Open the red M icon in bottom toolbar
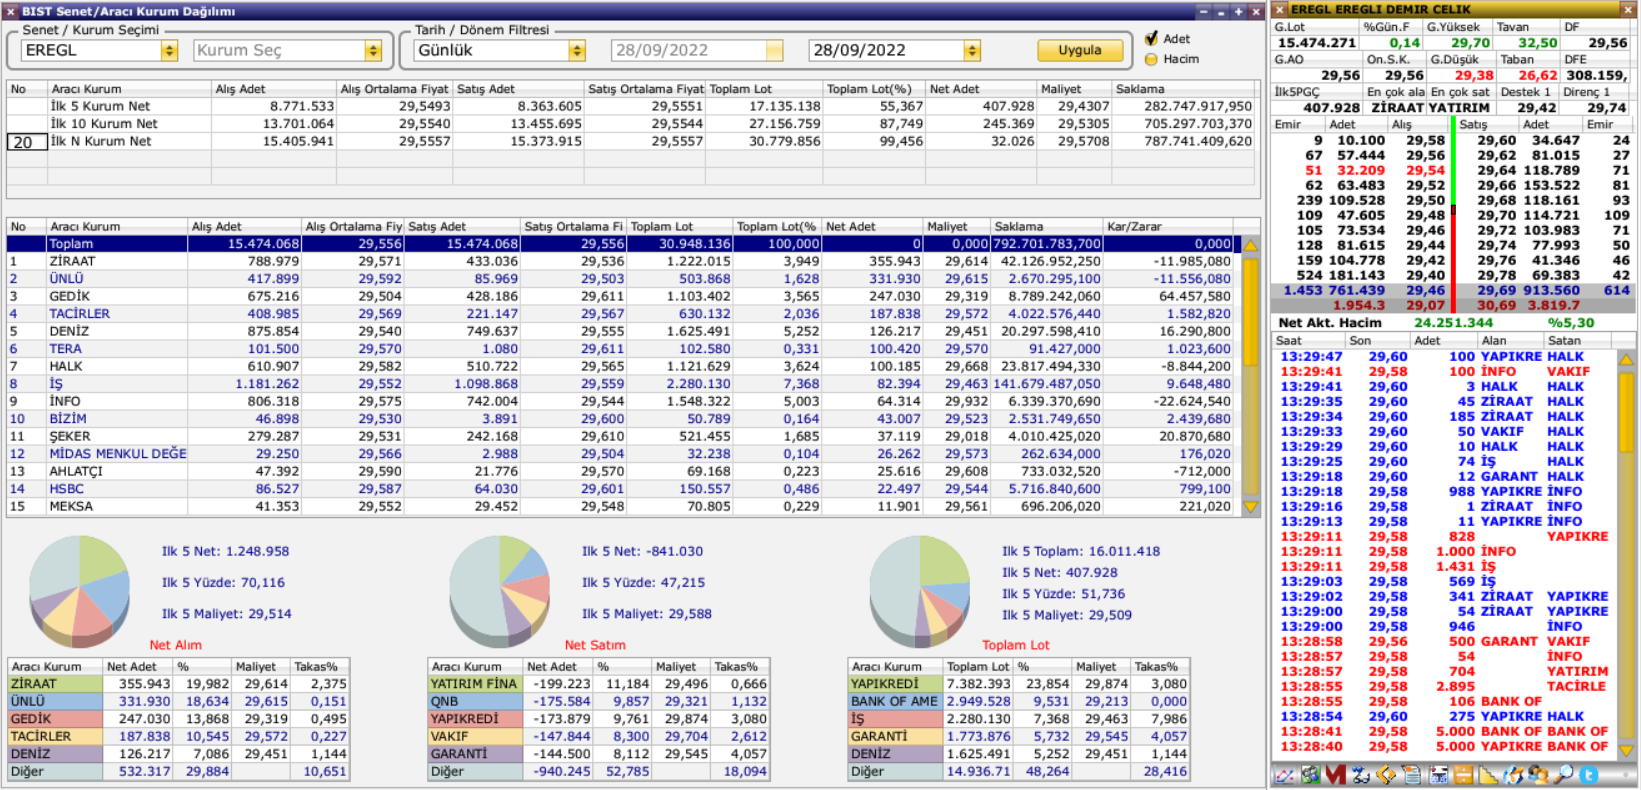This screenshot has height=790, width=1641. pos(1335,775)
